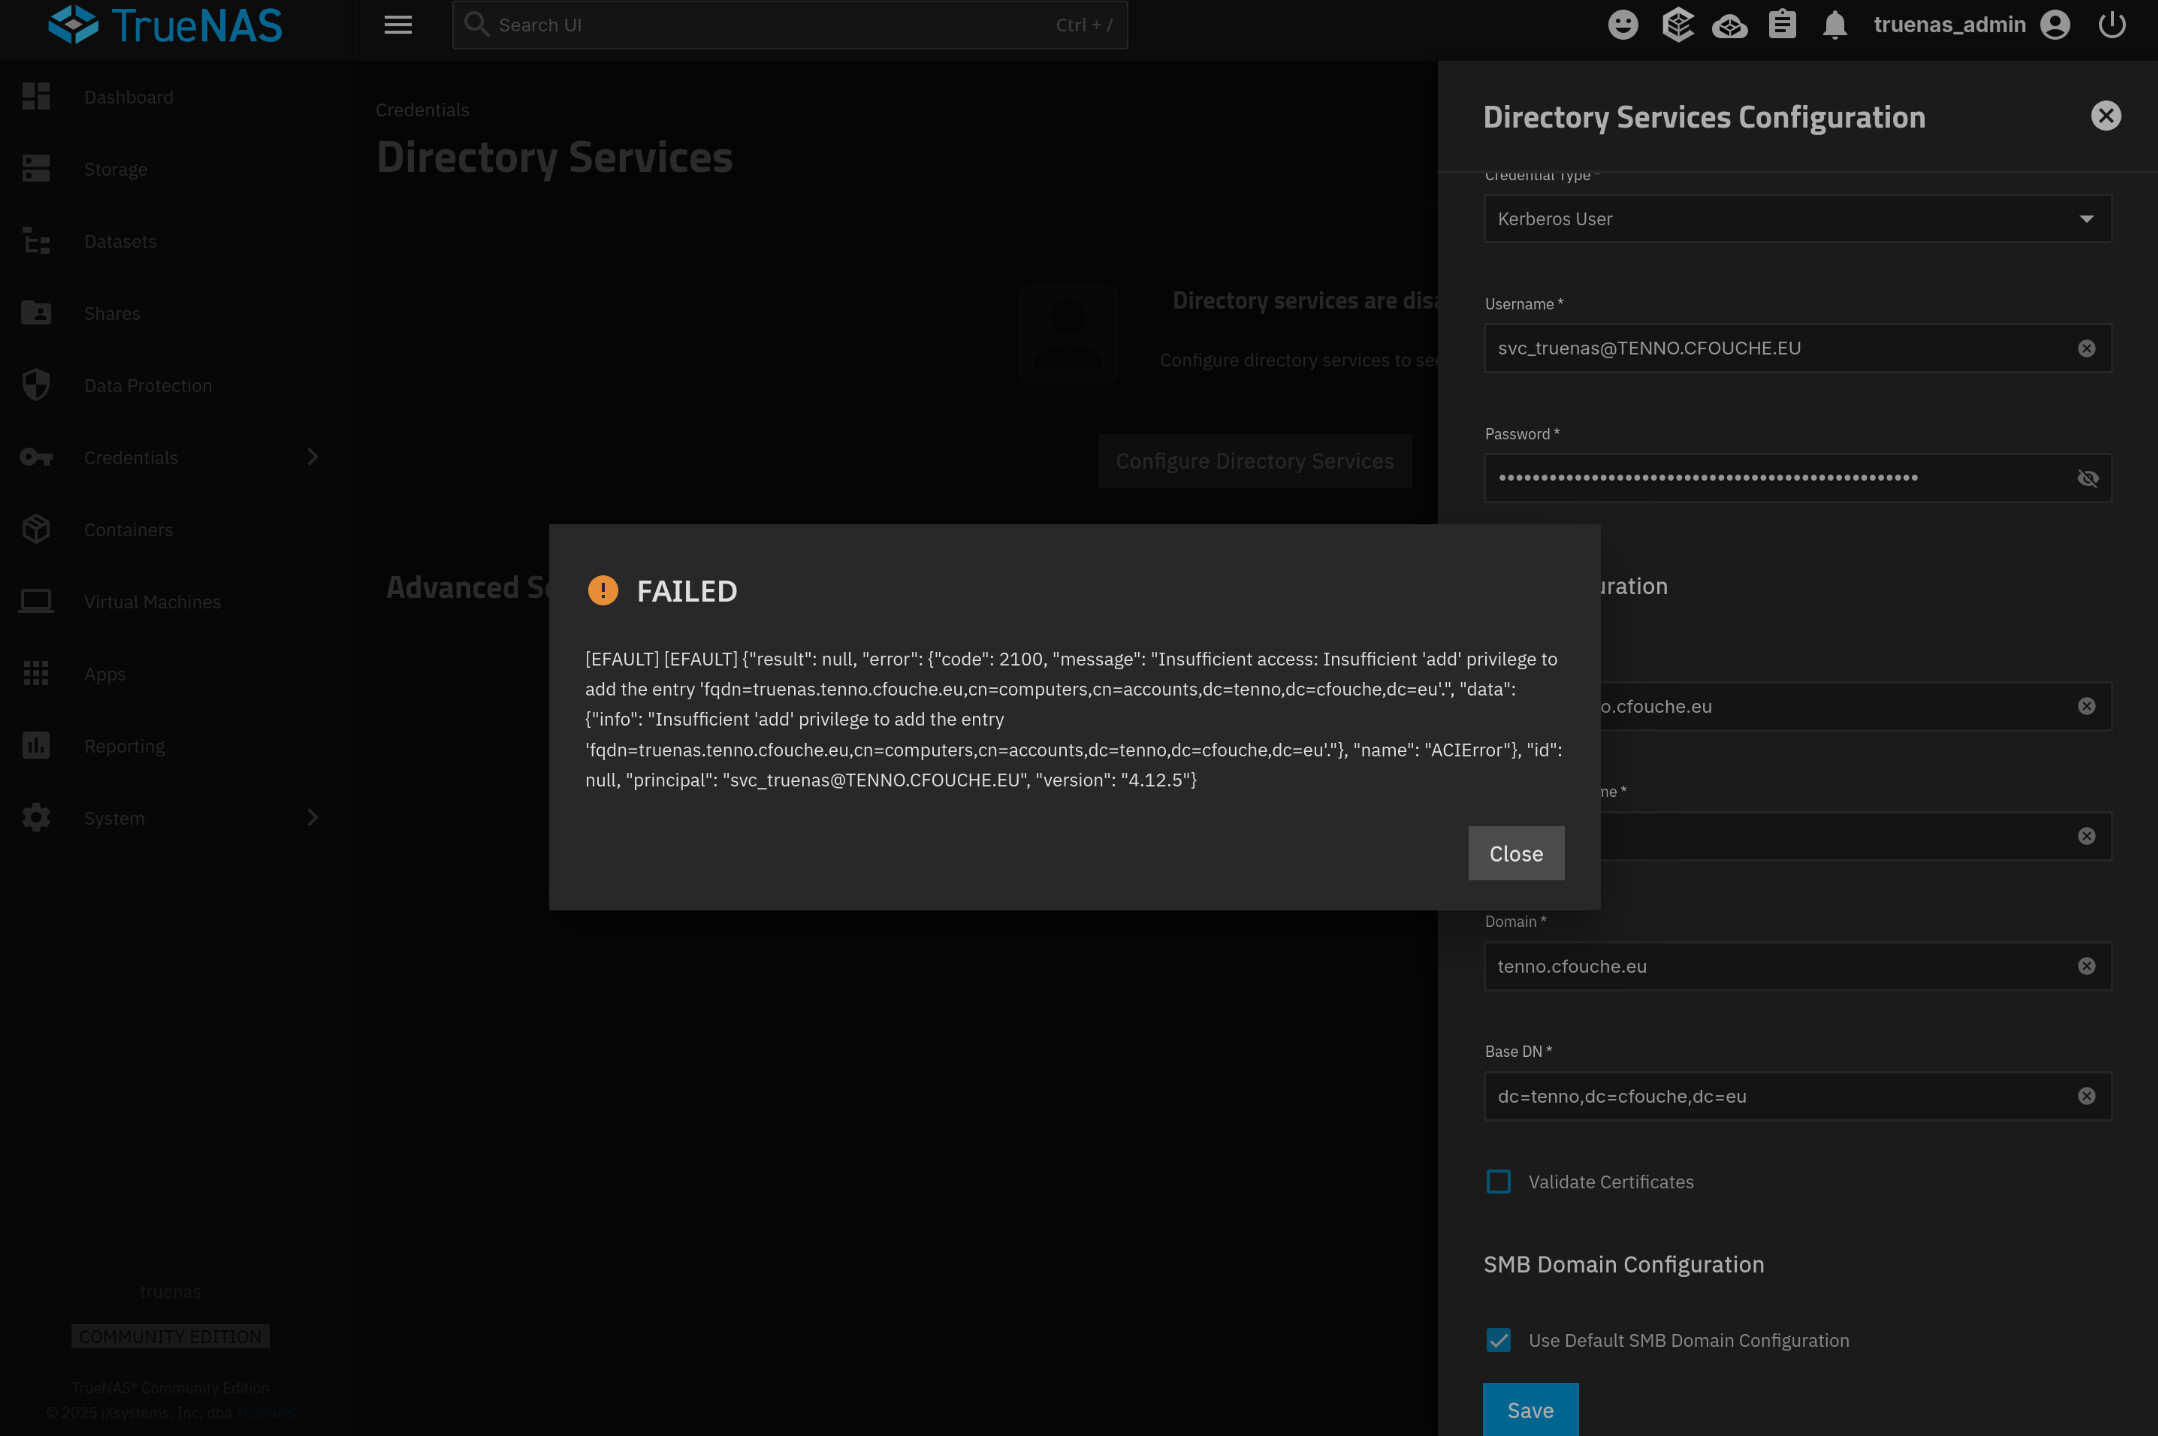Screen dimensions: 2158x1436
Task: Open the Jobs clipboard icon
Action: point(1782,25)
